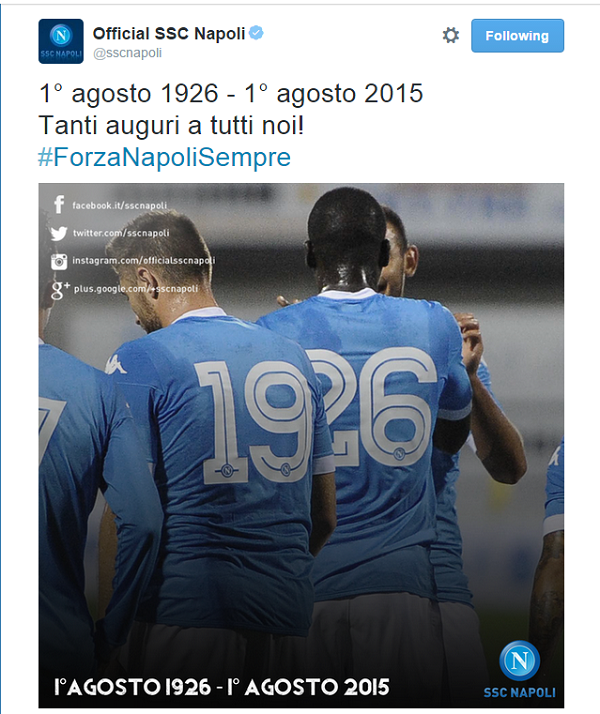Open the #ForzaNapoliSempre hashtag

coord(164,157)
